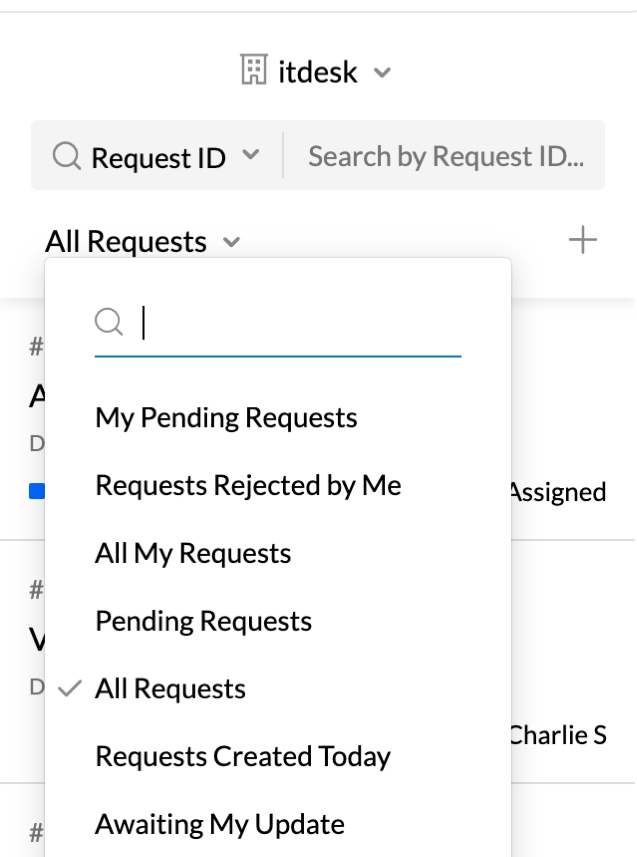Viewport: 637px width, 857px height.
Task: Focus the Search by Request ID field
Action: pos(446,156)
